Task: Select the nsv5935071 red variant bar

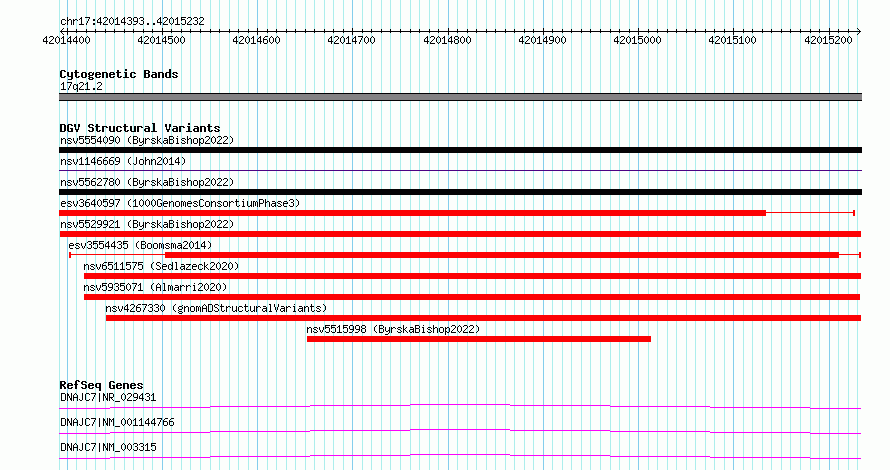Action: point(472,297)
